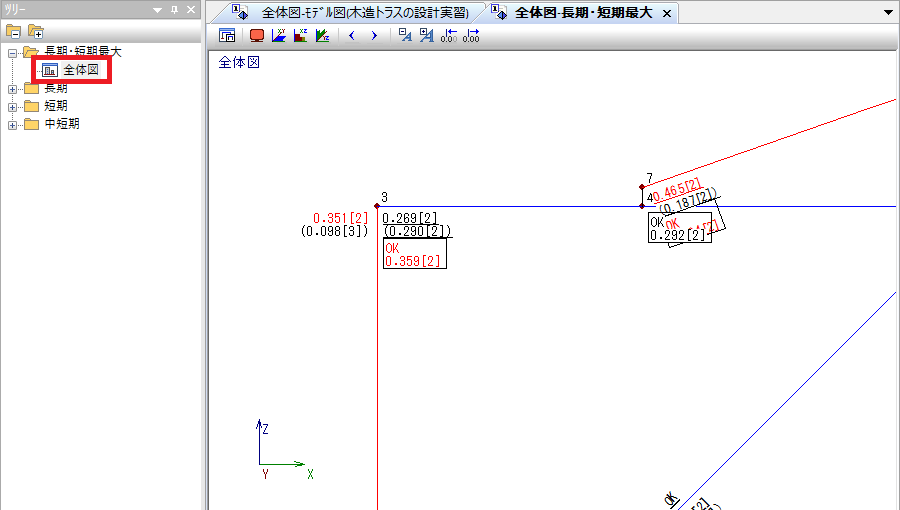
Task: Select the 短期 folder in tree
Action: tap(56, 106)
